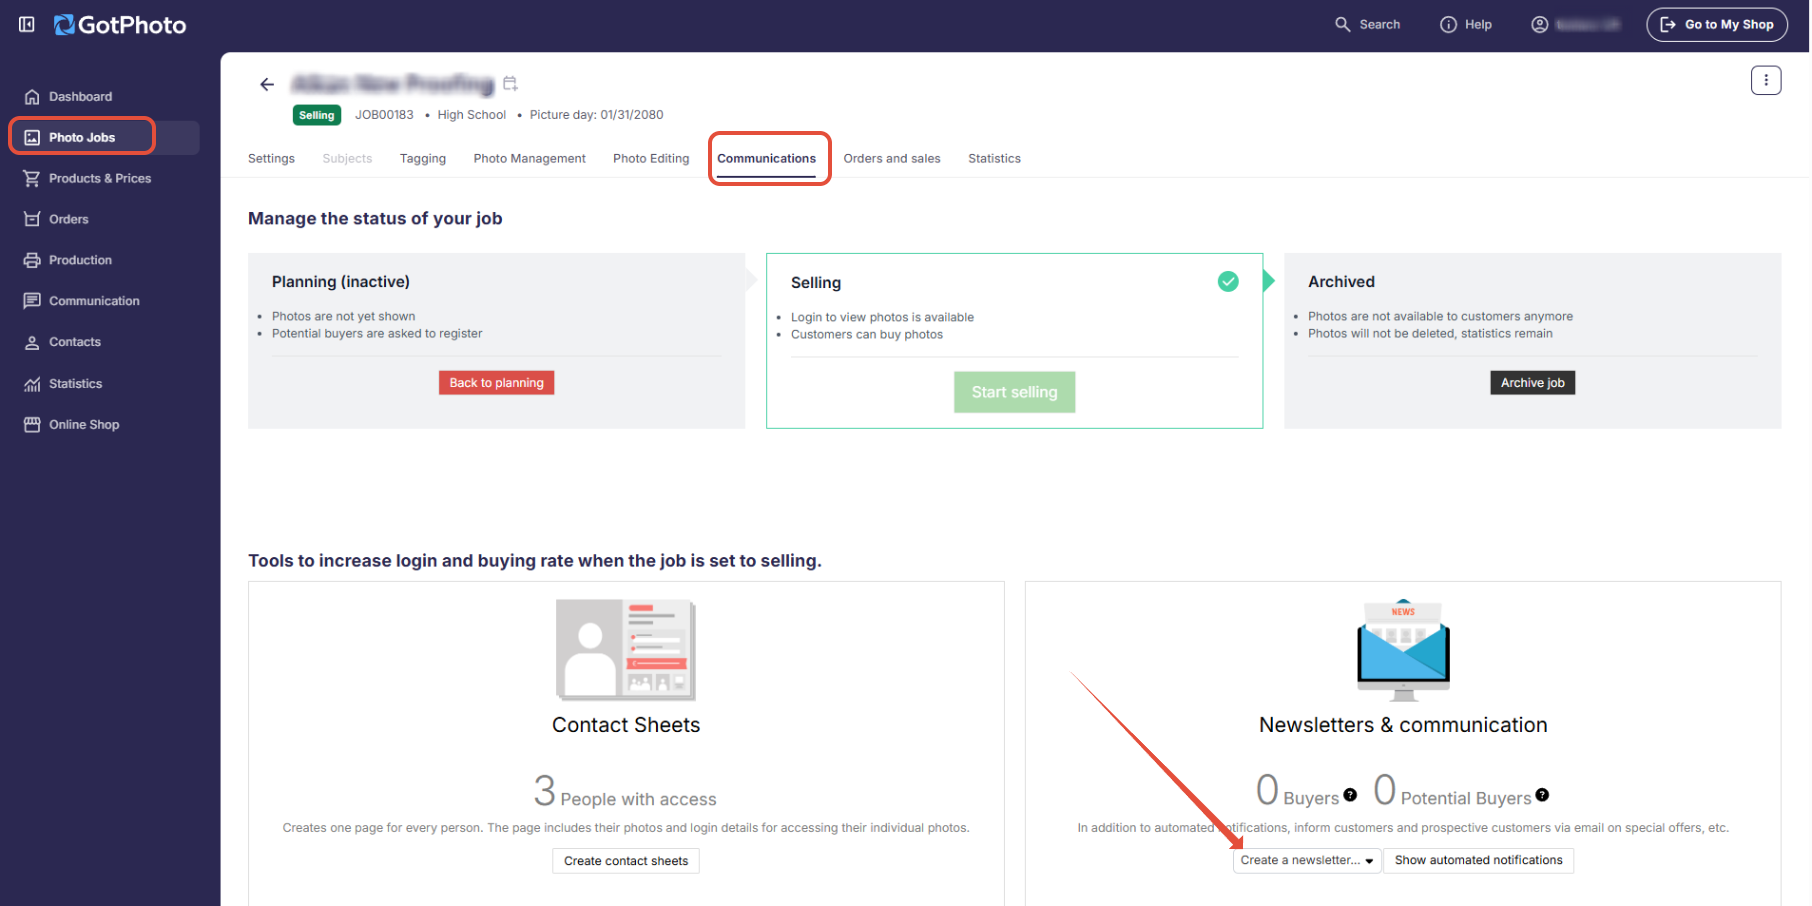The image size is (1812, 906).
Task: Click the Production printer icon
Action: (32, 260)
